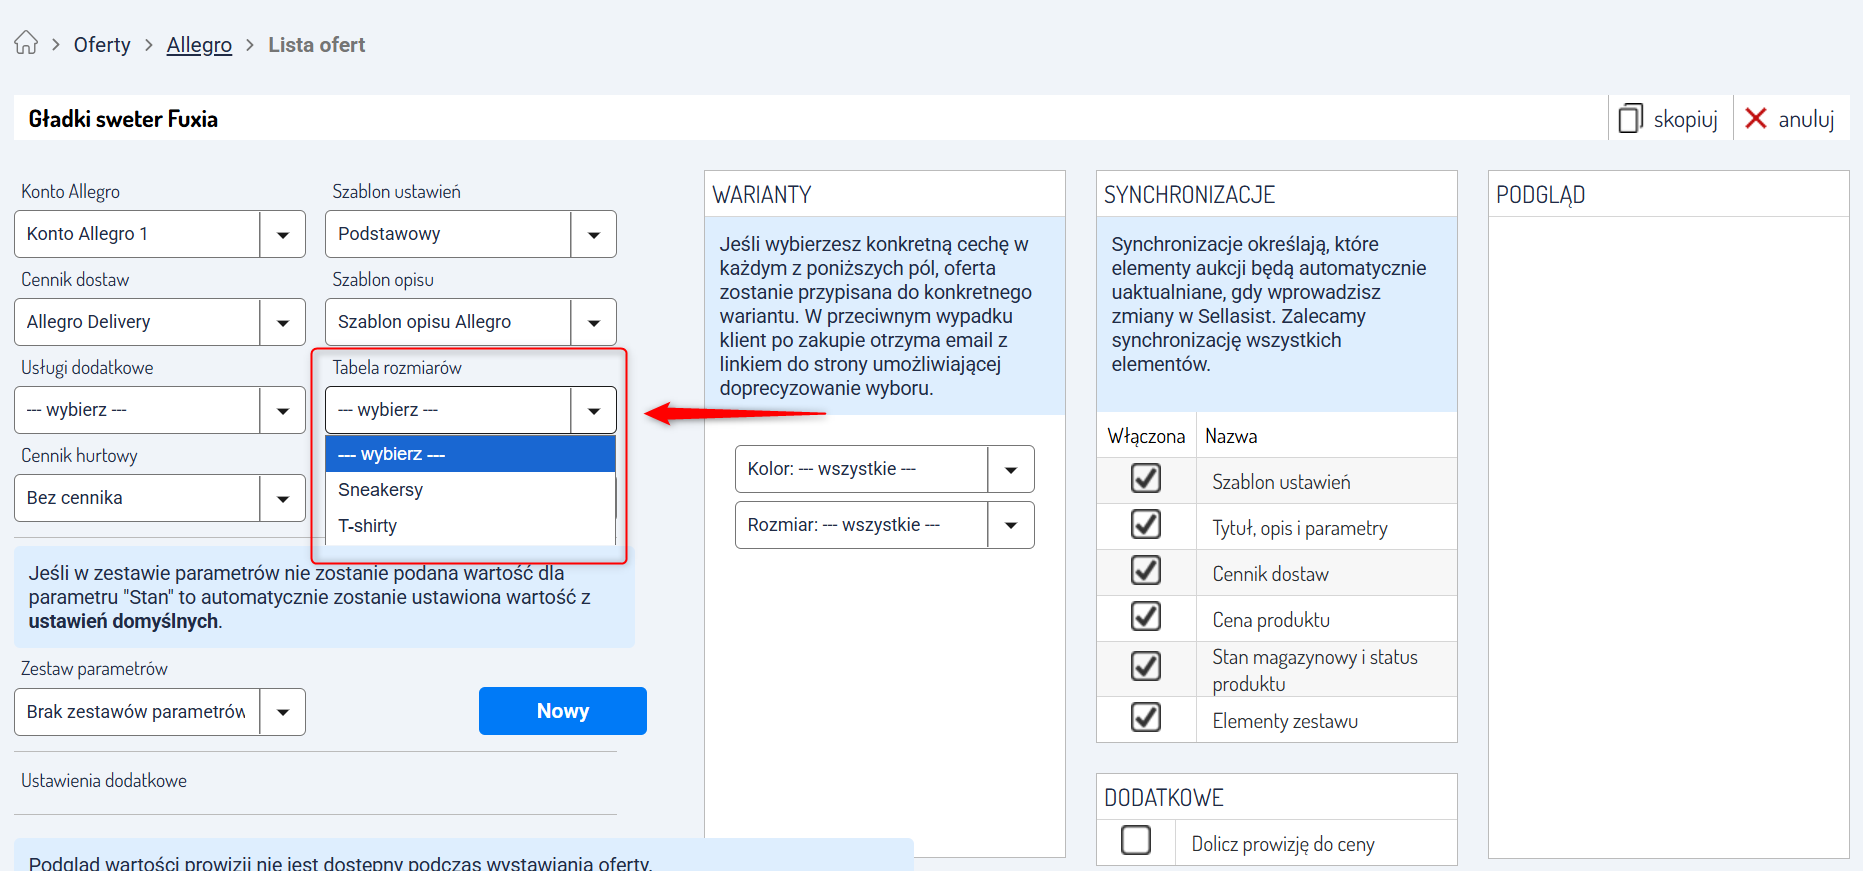Click the red X cancel icon
The width and height of the screenshot is (1863, 871).
(x=1755, y=119)
